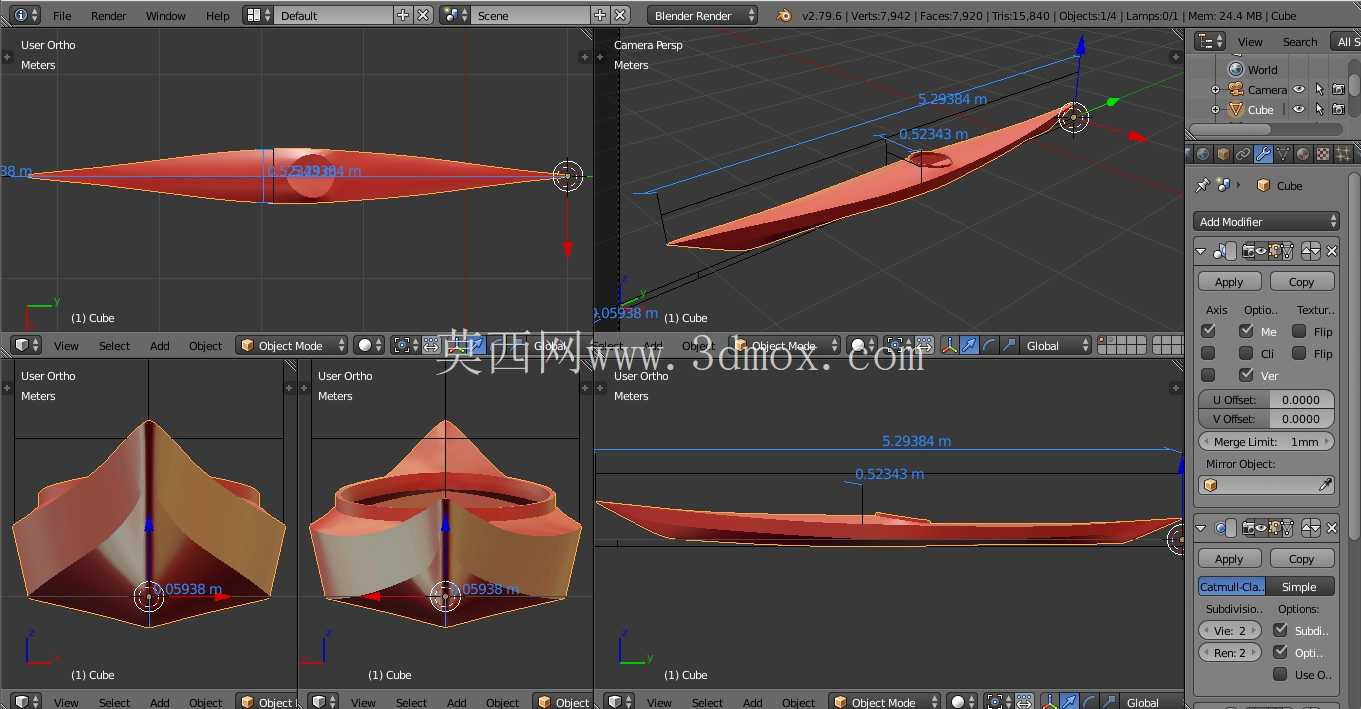Copy the Subdivision Surface modifier
This screenshot has width=1361, height=709.
(1301, 559)
